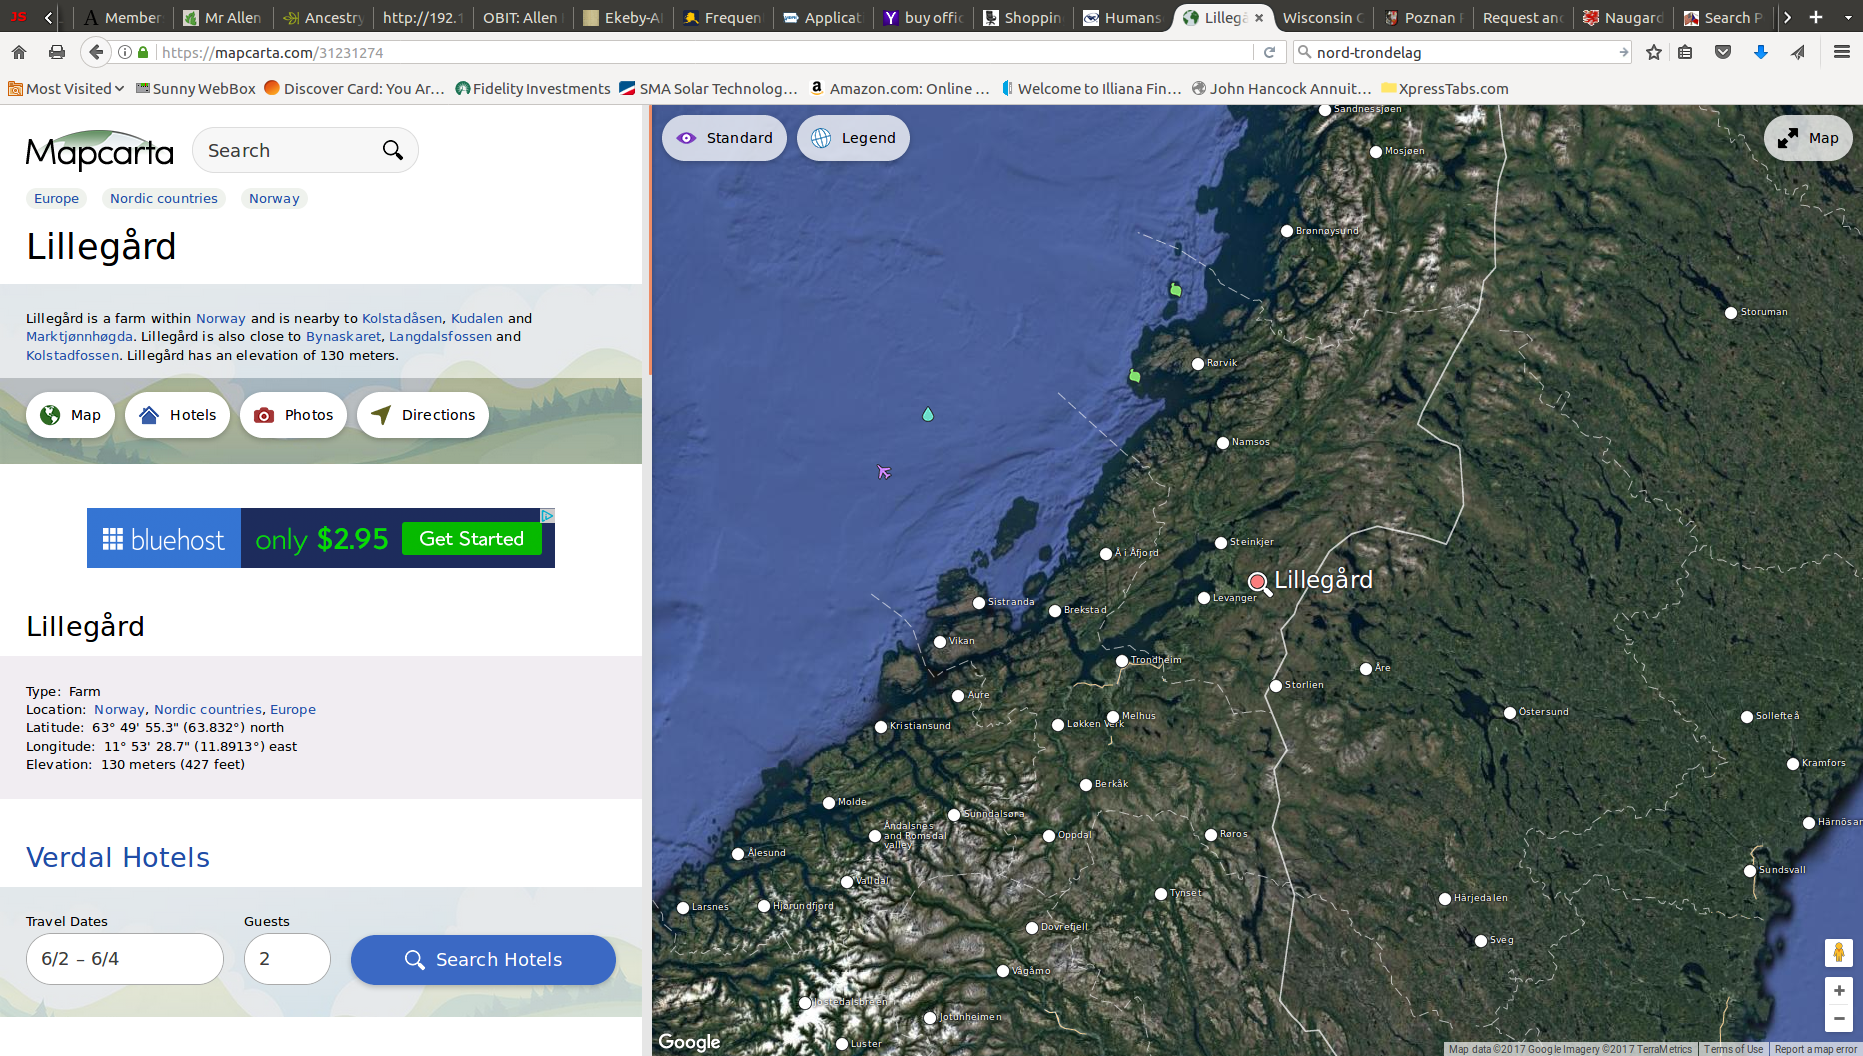
Task: Click the green marker near Rørvik coast
Action: point(1134,376)
